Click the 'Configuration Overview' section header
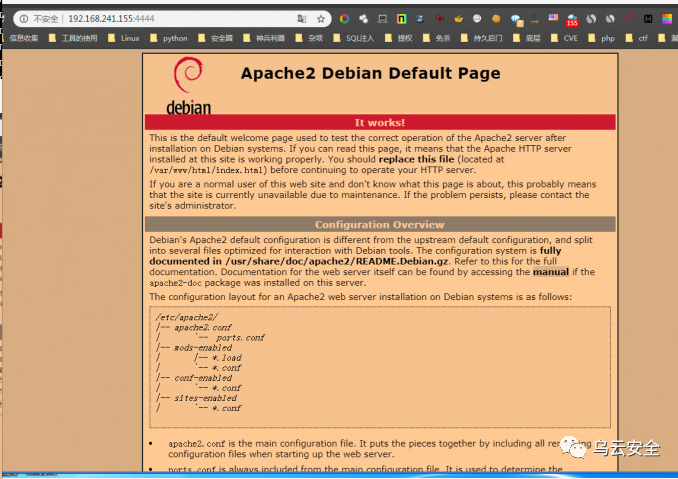Screen dimensions: 678x479 click(x=380, y=224)
